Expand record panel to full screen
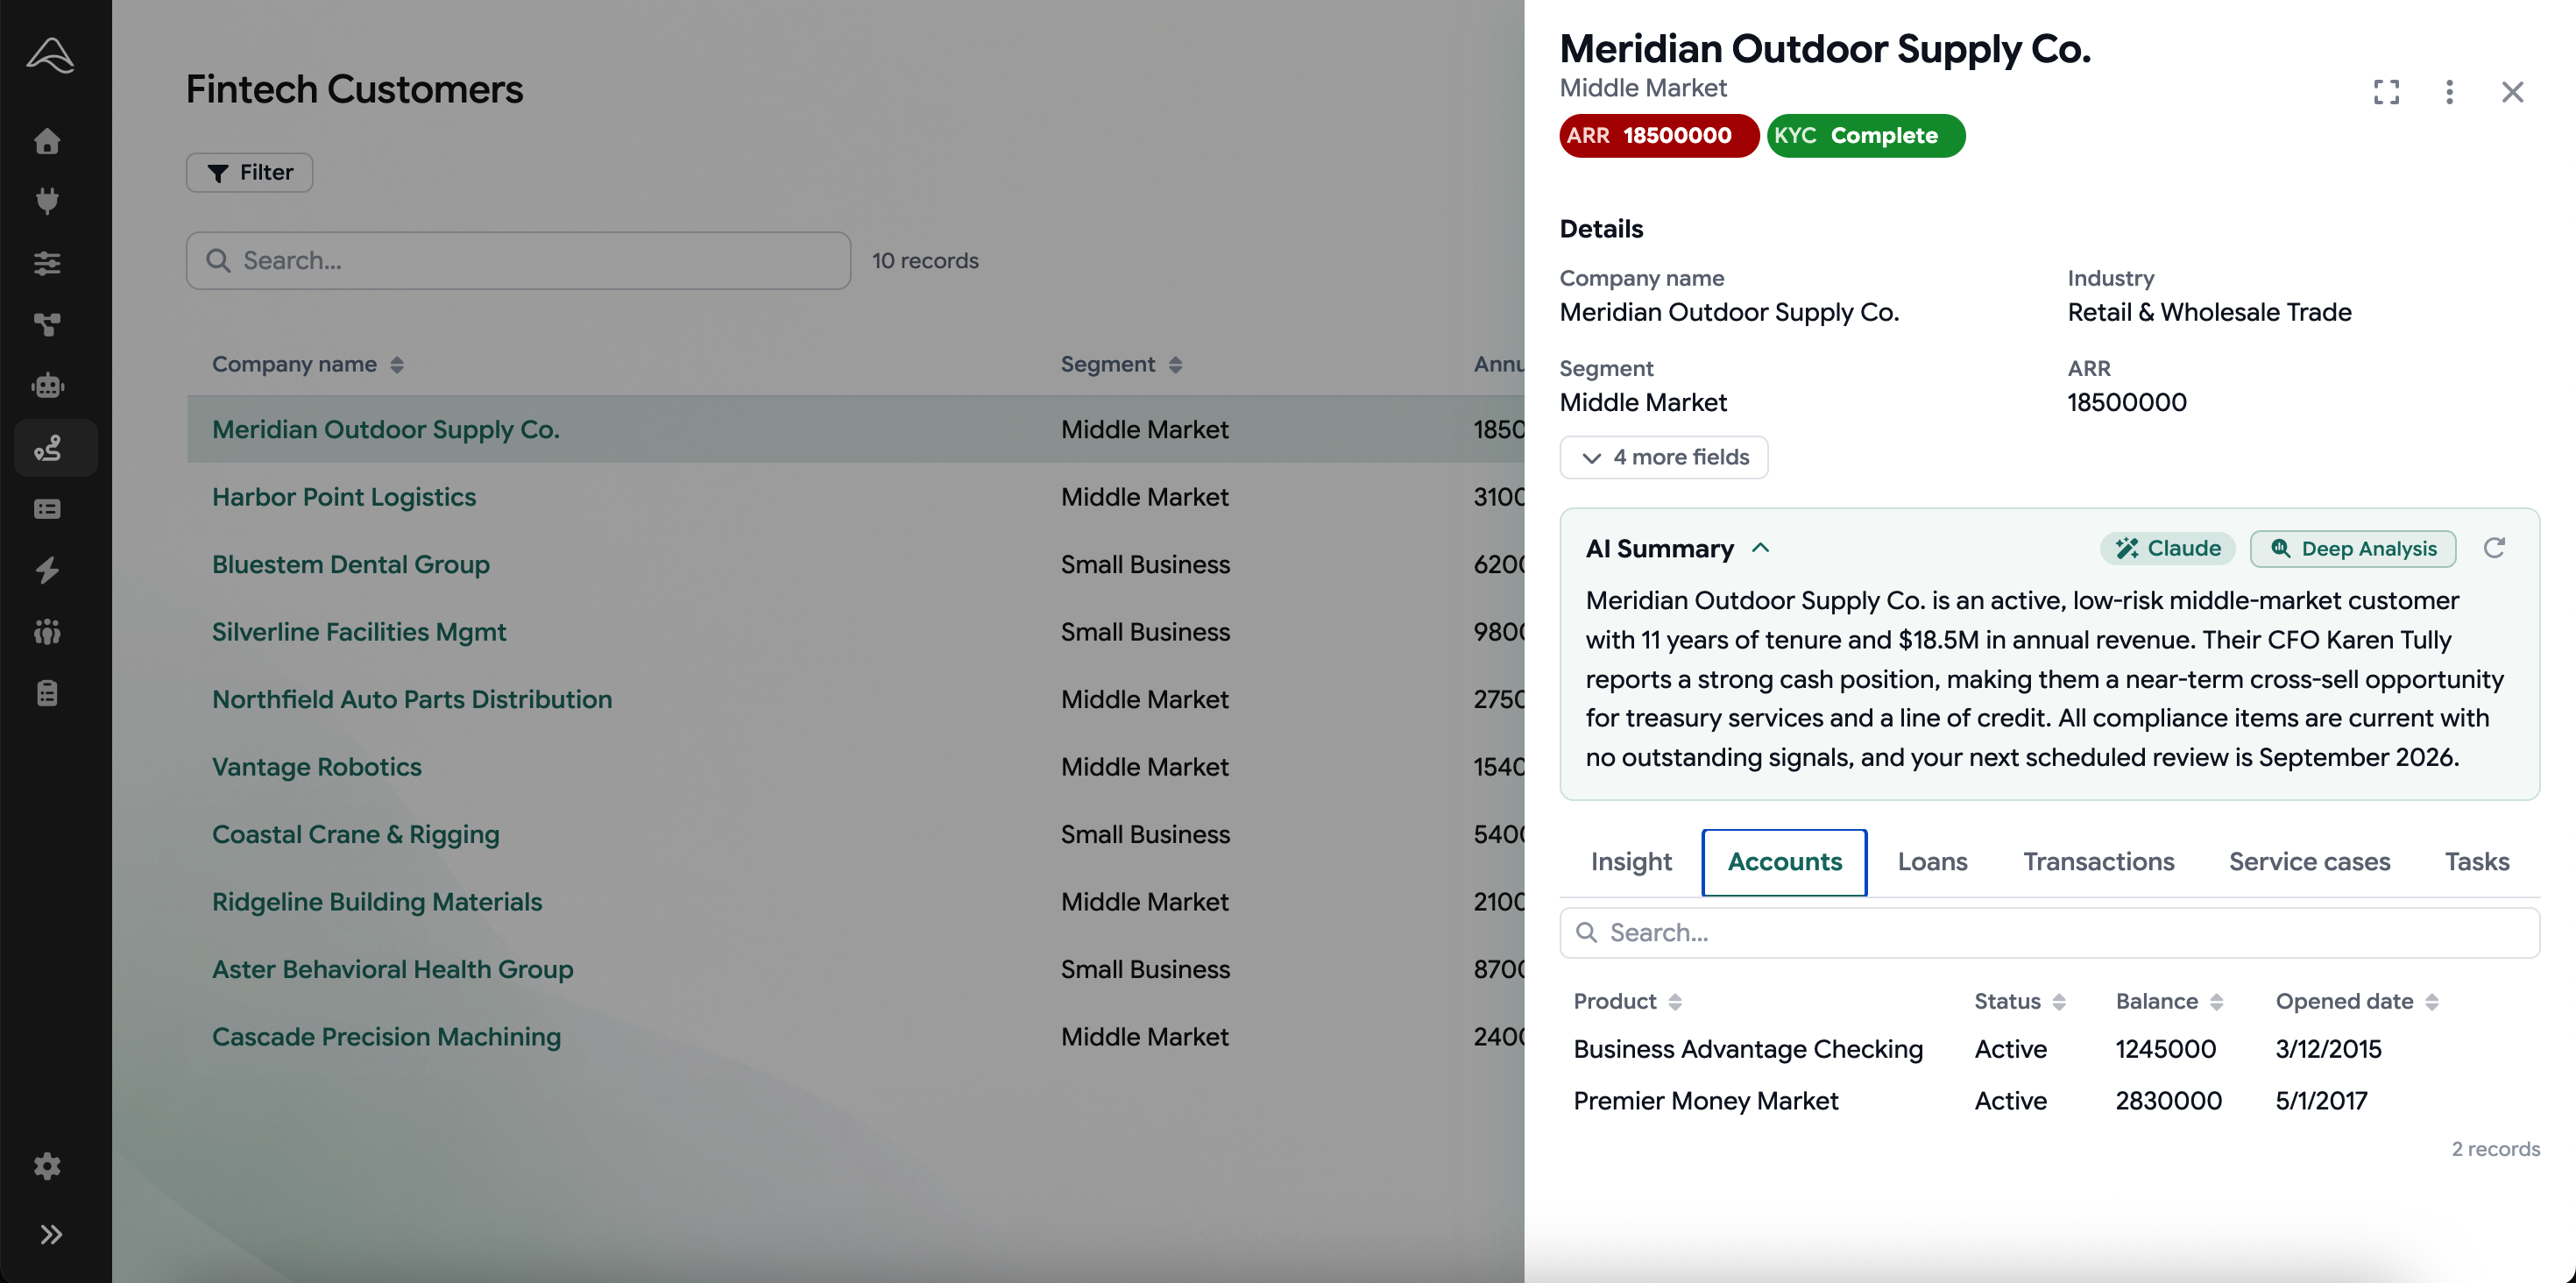2576x1283 pixels. 2386,92
